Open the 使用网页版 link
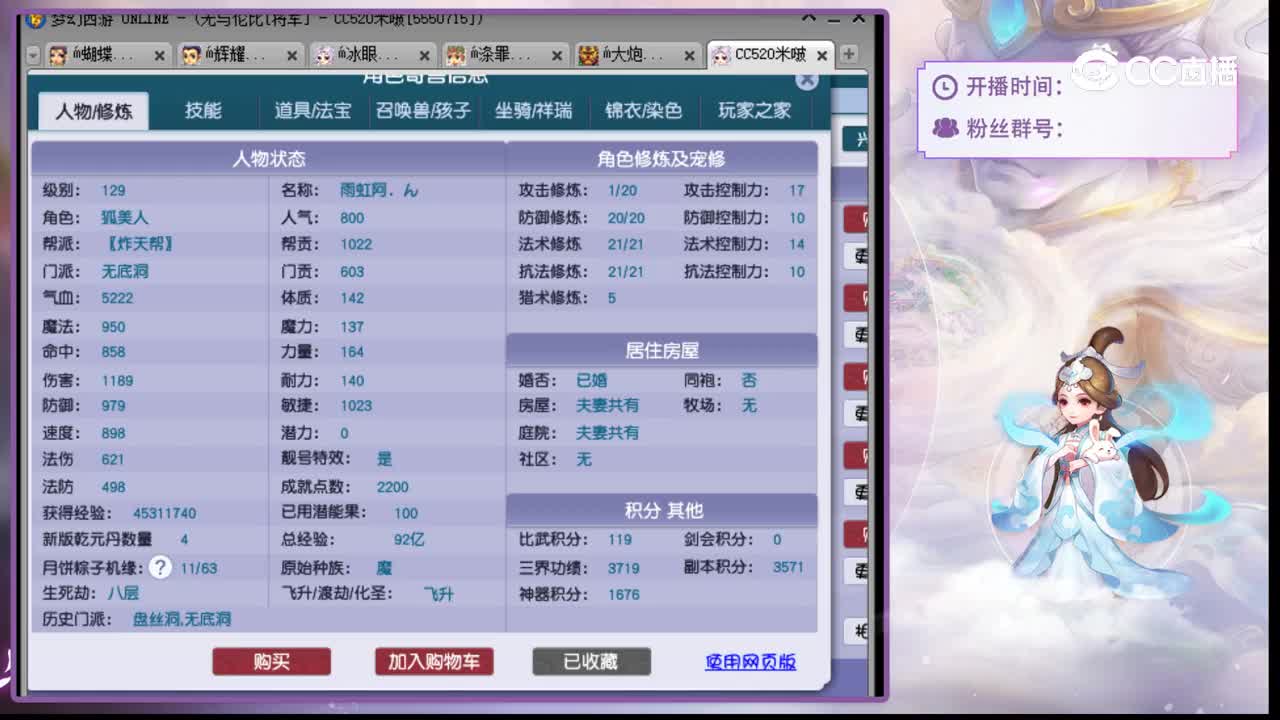The height and width of the screenshot is (720, 1280). (x=750, y=662)
